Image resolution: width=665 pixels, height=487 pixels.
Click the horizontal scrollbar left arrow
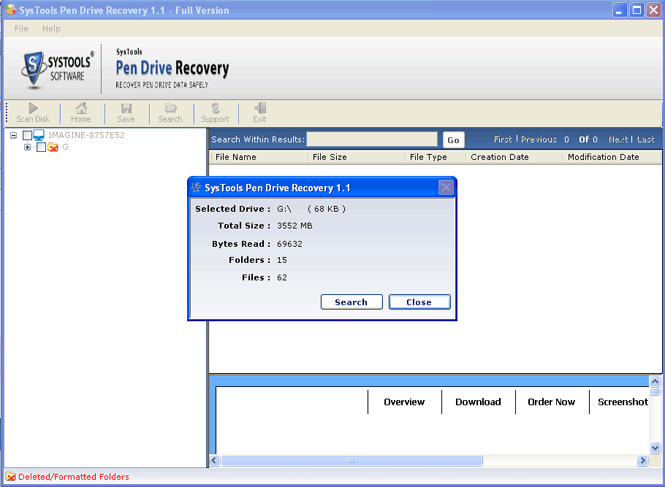[x=215, y=460]
